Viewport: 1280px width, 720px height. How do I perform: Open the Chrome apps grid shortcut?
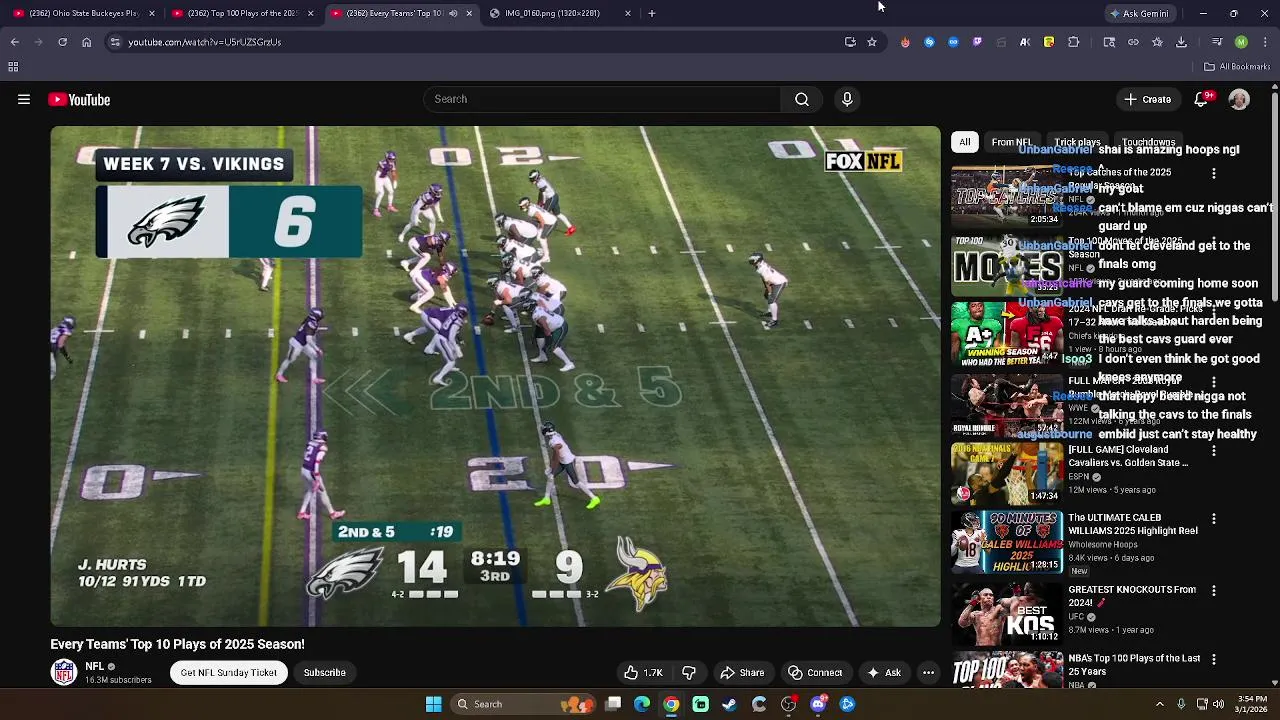coord(13,67)
